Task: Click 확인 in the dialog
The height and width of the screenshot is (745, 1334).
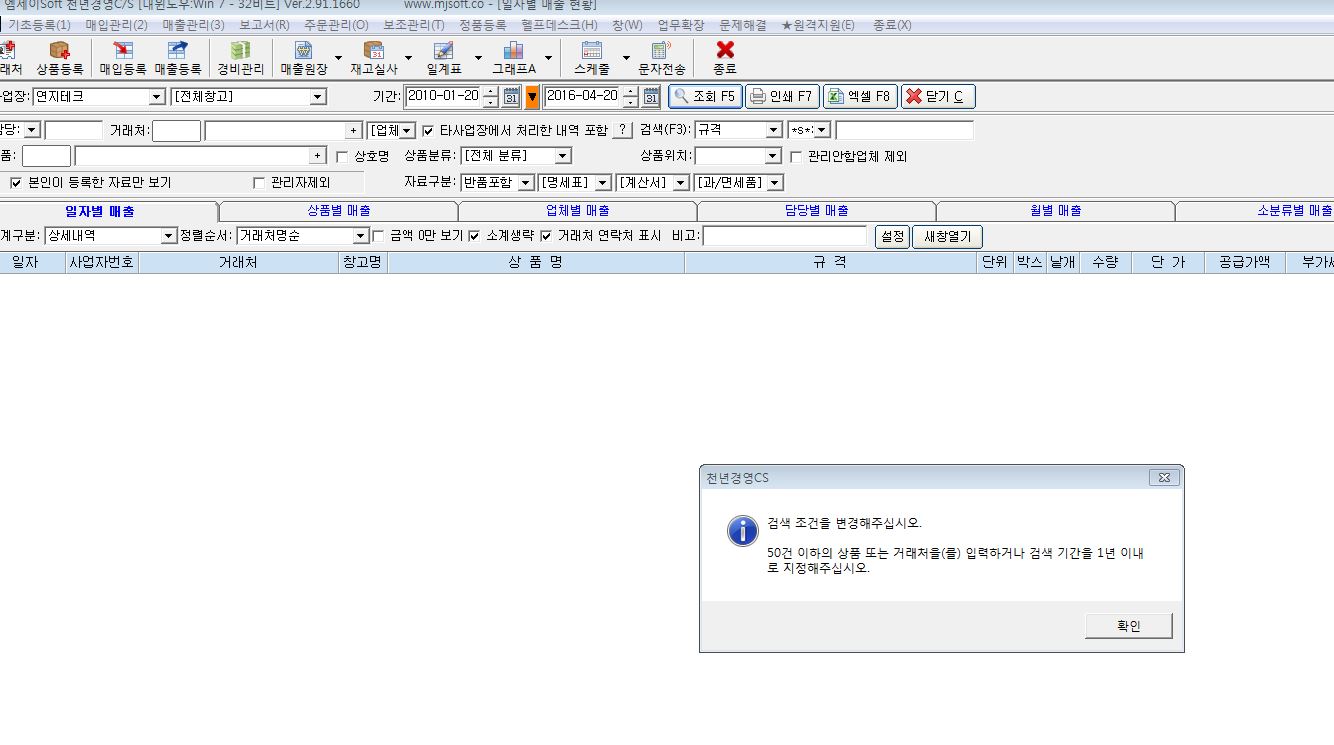Action: (x=1129, y=626)
